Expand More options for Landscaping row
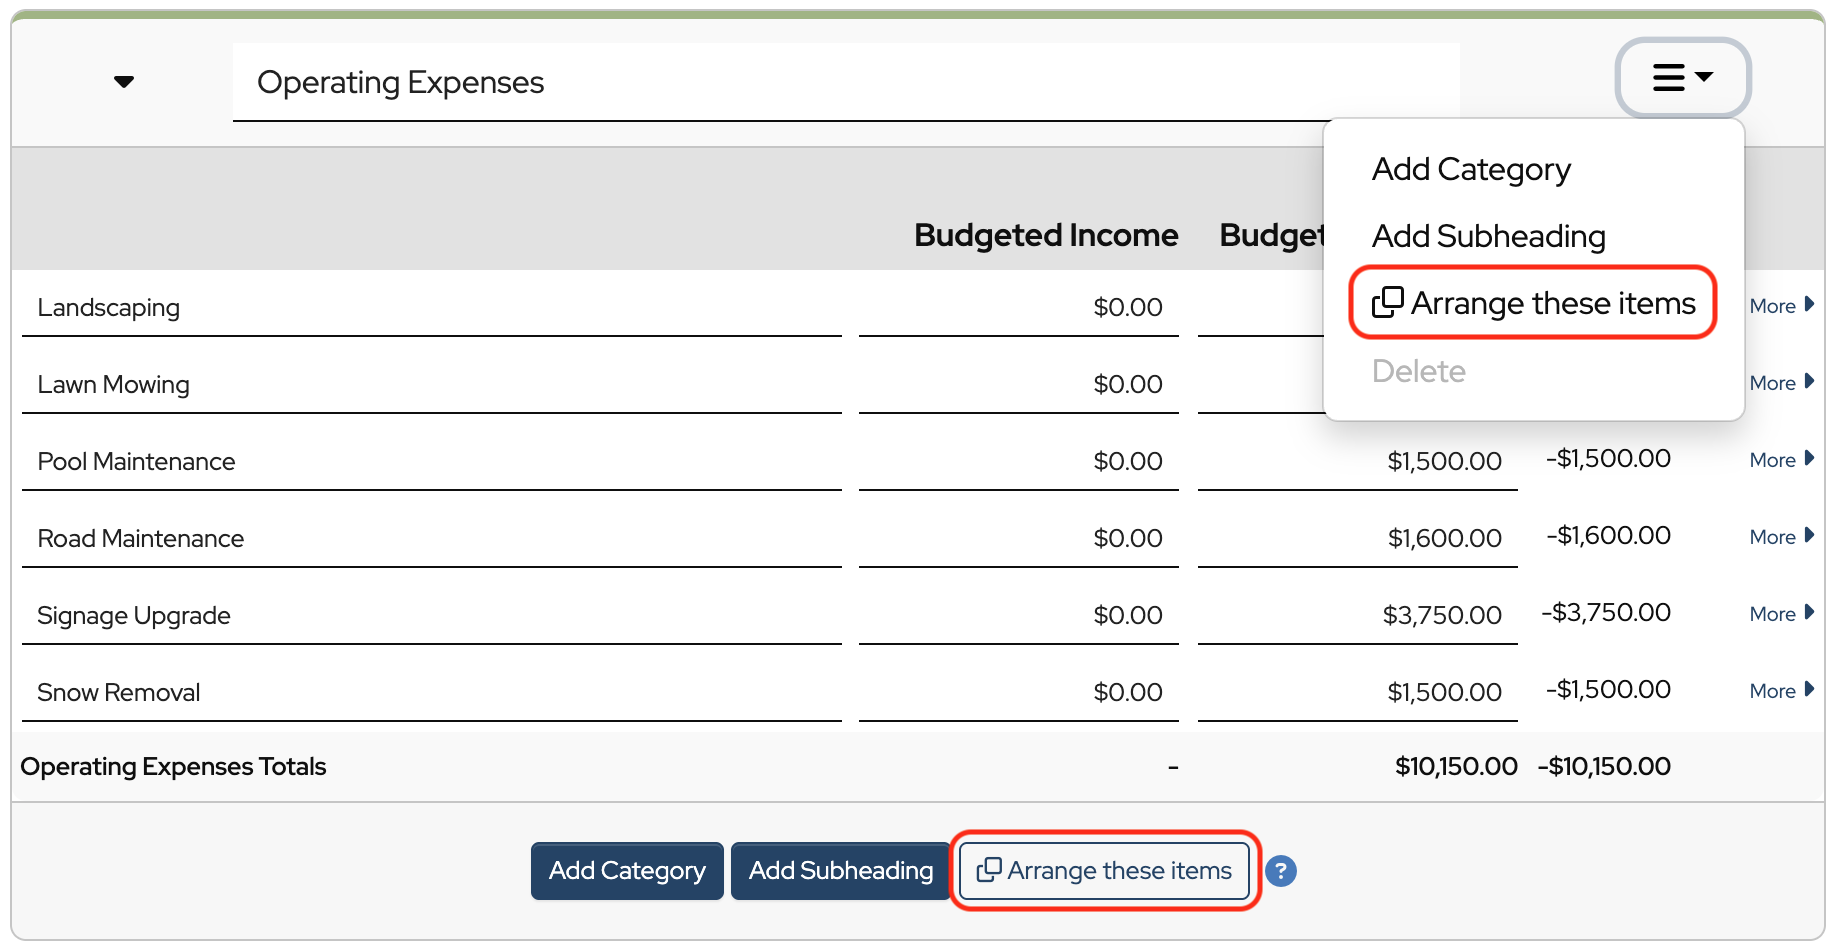Viewport: 1838px width, 950px height. pos(1781,306)
